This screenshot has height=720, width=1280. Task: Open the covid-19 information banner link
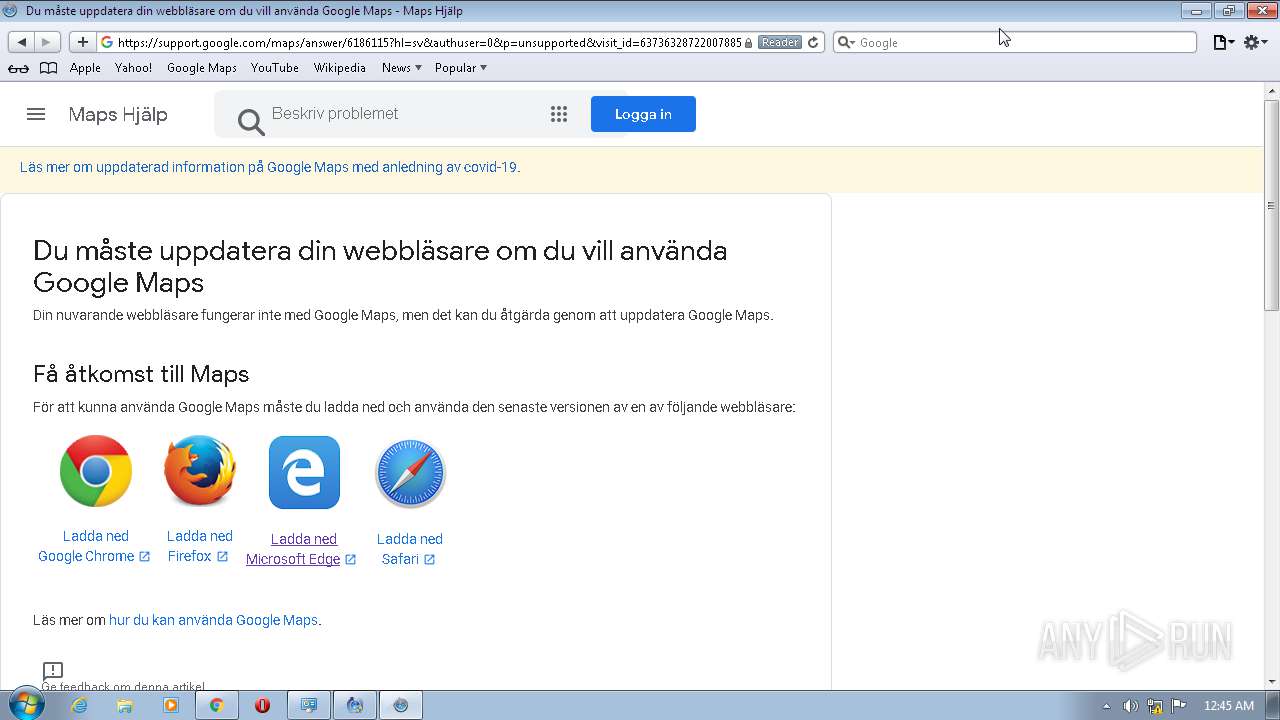point(269,167)
